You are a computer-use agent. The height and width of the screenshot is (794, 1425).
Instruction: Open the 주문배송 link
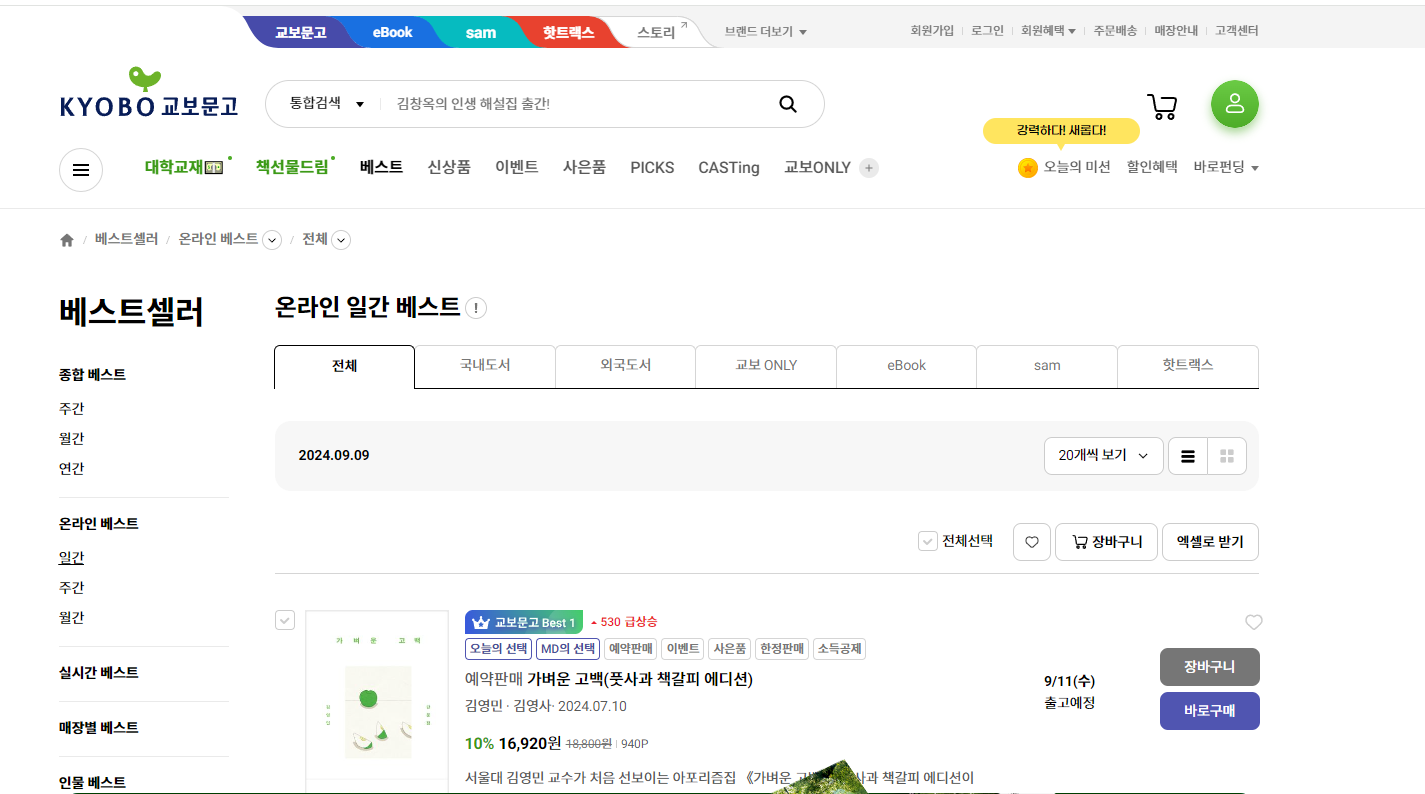point(1115,31)
